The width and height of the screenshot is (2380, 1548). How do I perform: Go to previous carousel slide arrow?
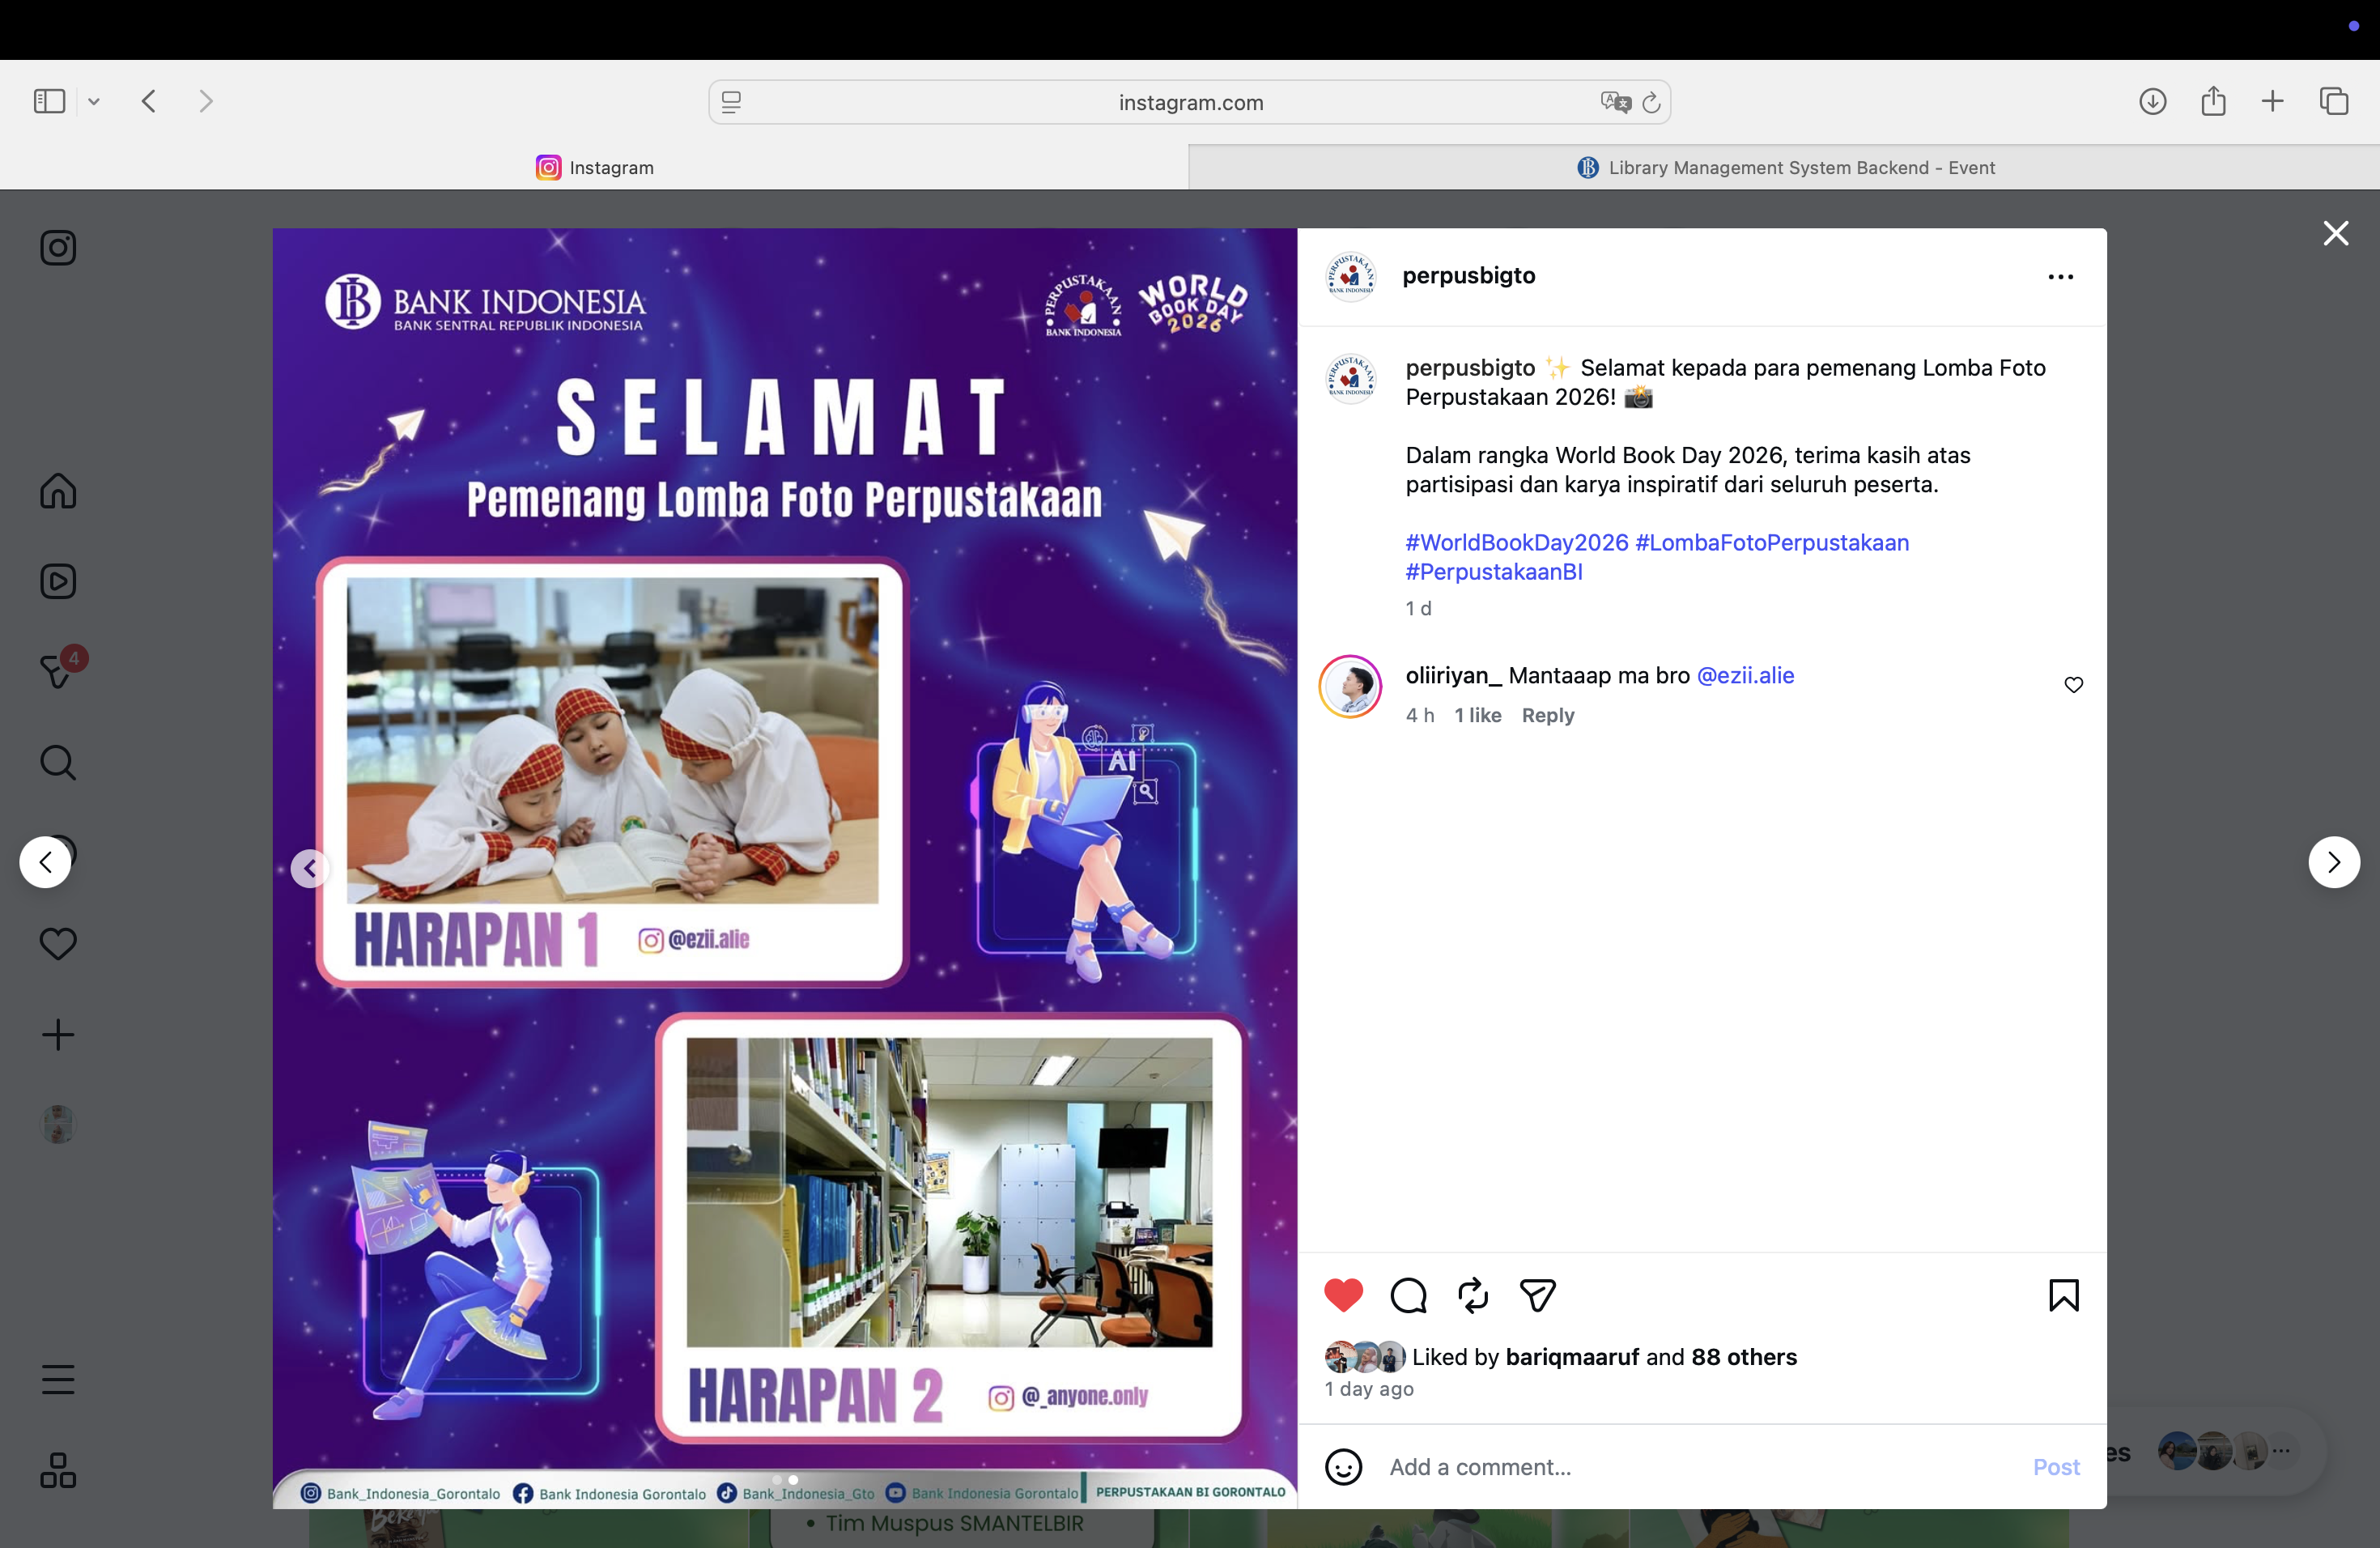[310, 868]
